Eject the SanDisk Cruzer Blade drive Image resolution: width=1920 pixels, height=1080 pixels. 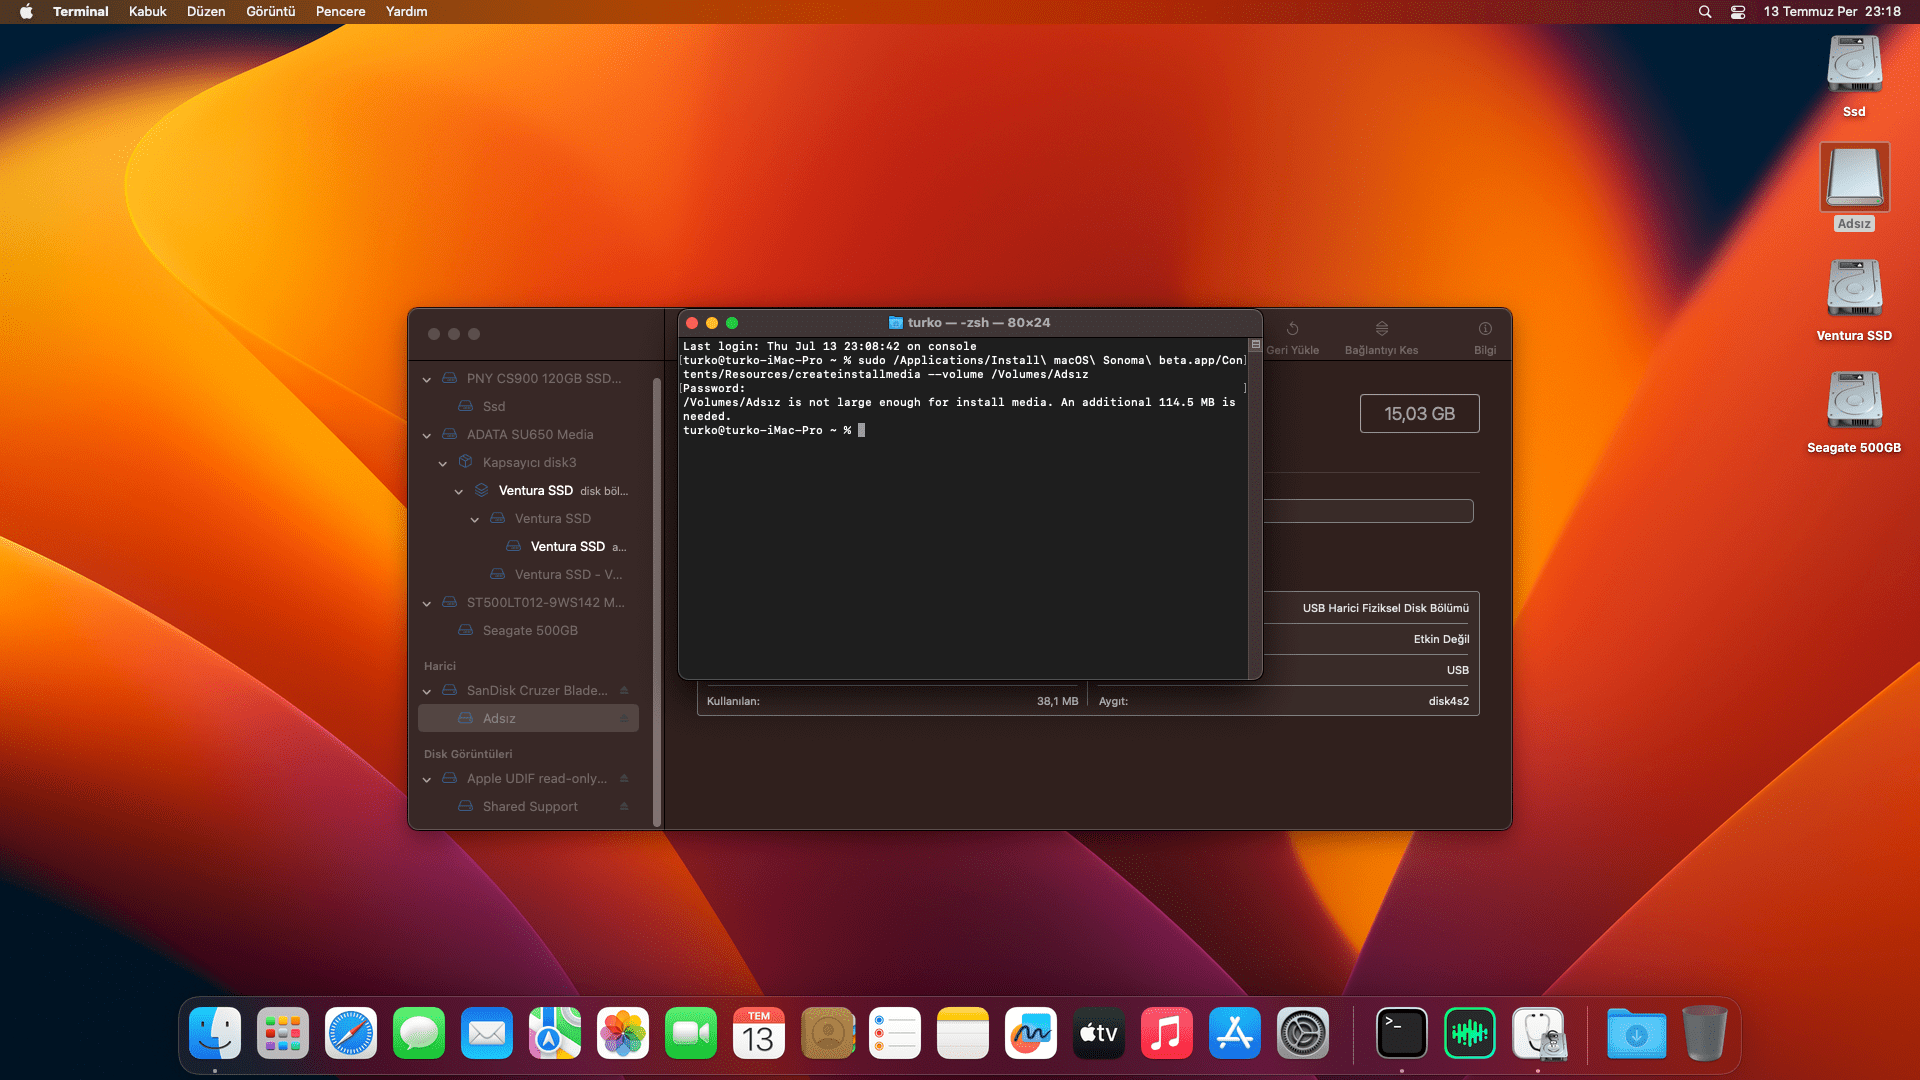tap(624, 691)
